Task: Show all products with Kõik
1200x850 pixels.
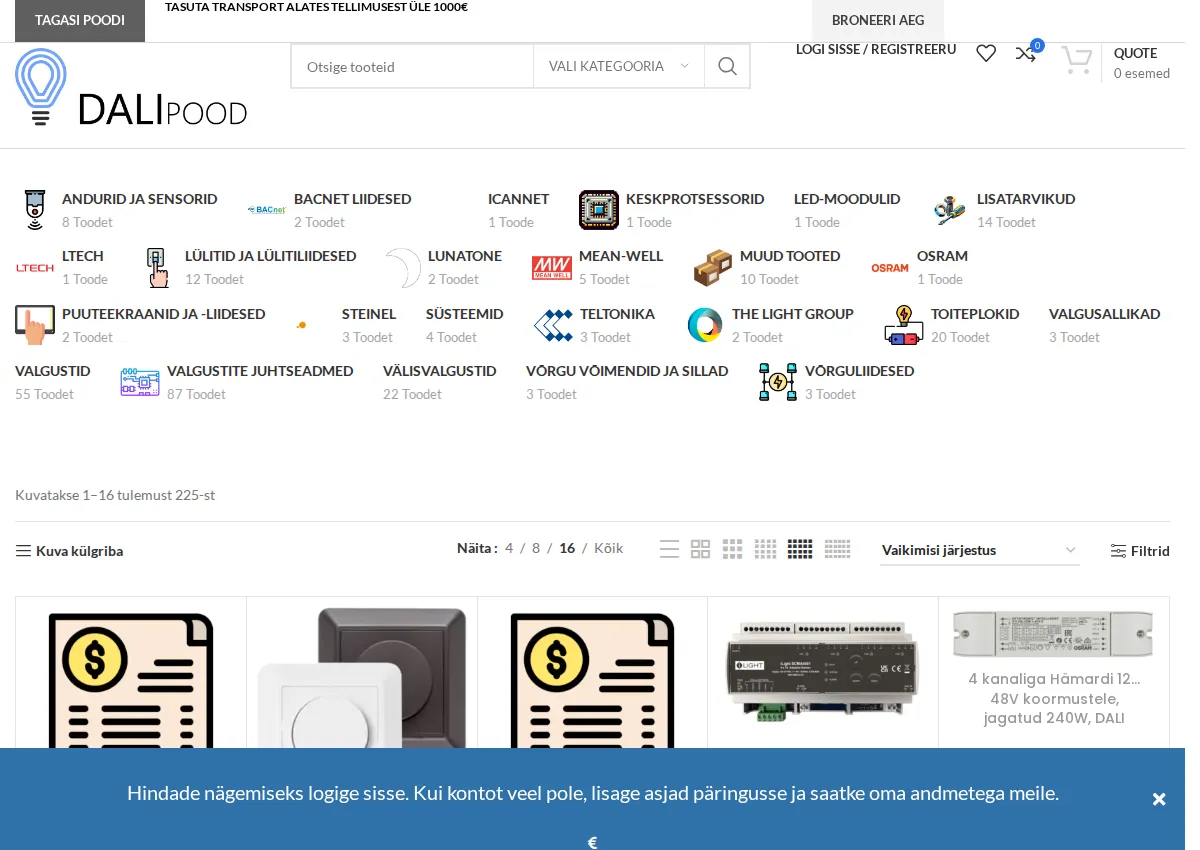Action: (608, 548)
